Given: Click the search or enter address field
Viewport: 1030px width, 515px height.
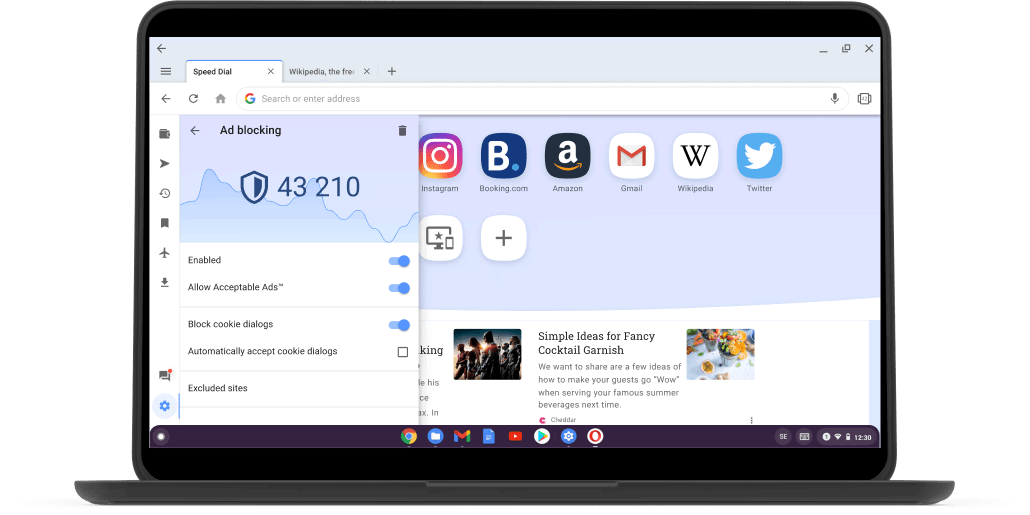Looking at the screenshot, I should [x=540, y=99].
